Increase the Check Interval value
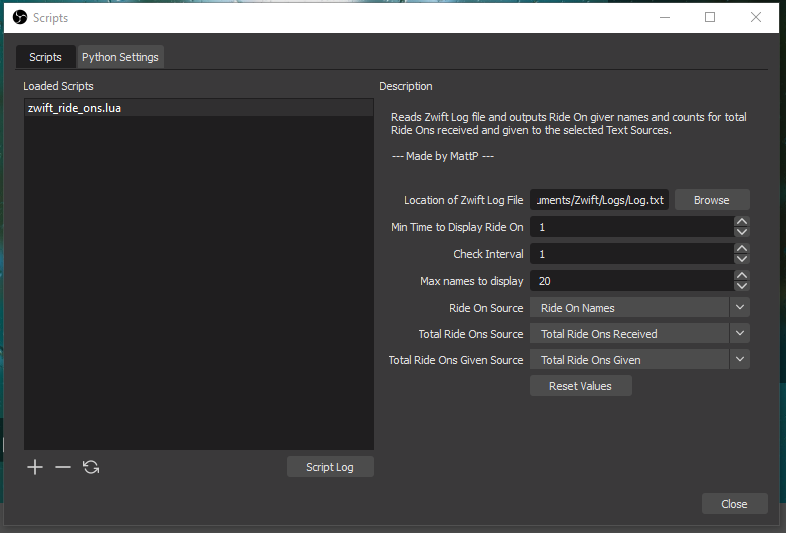The image size is (786, 533). click(741, 249)
